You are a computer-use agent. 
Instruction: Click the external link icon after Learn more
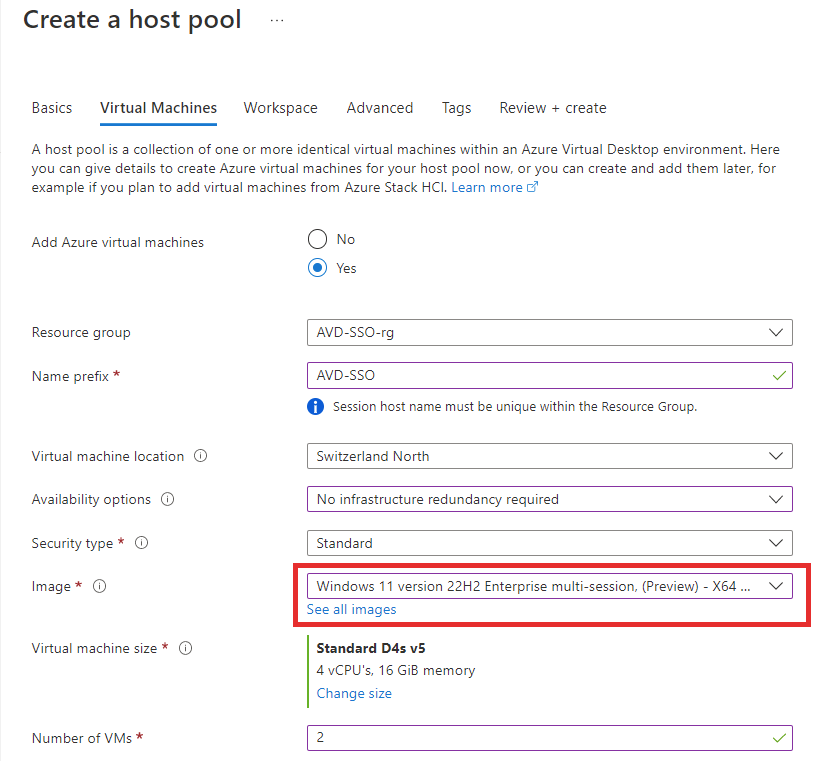(x=532, y=187)
